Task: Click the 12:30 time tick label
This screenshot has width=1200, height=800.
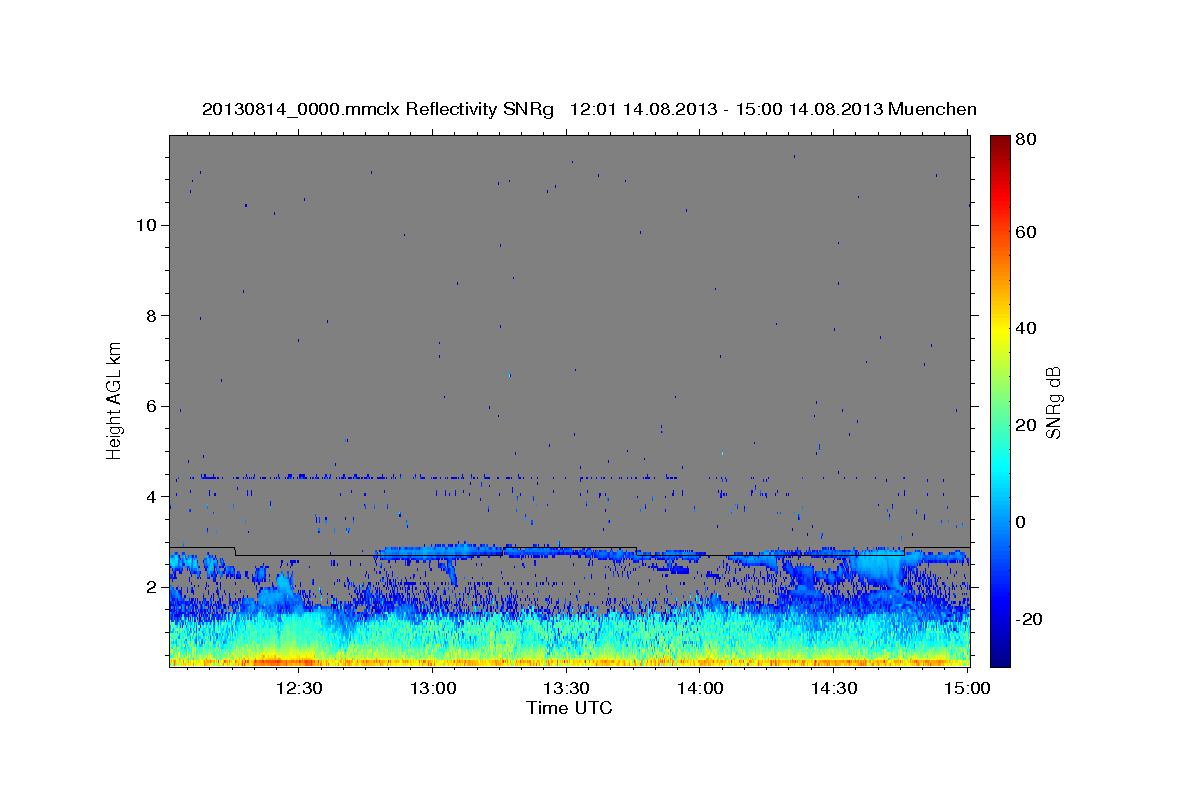Action: [x=298, y=687]
